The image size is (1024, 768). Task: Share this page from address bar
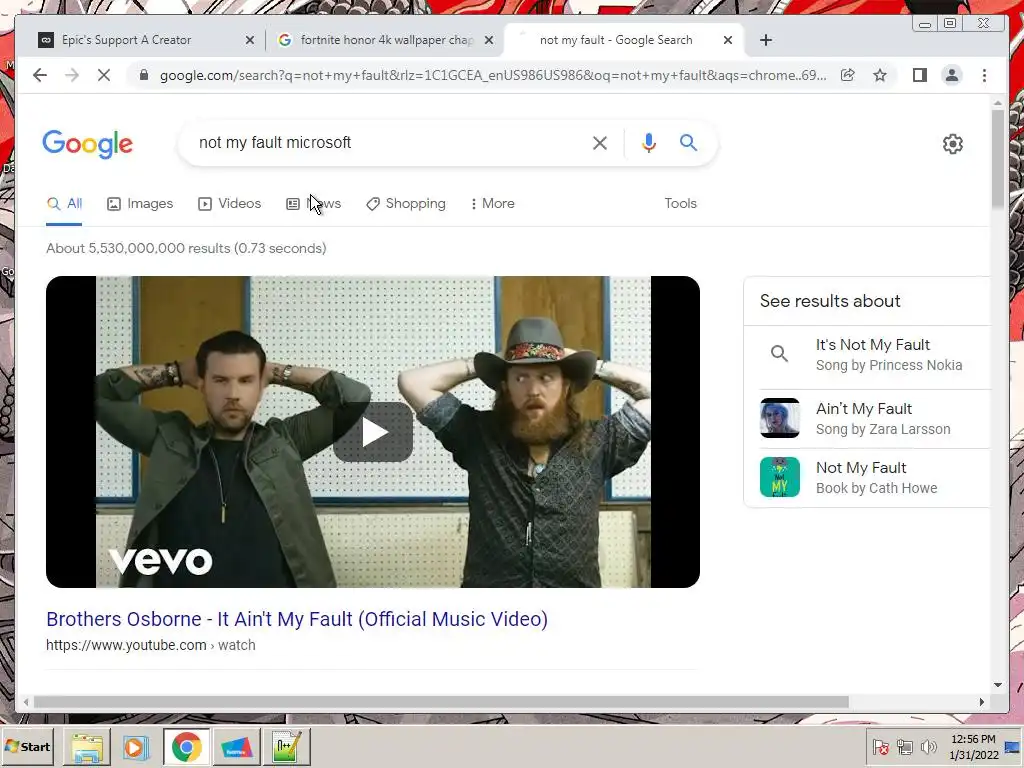tap(848, 75)
